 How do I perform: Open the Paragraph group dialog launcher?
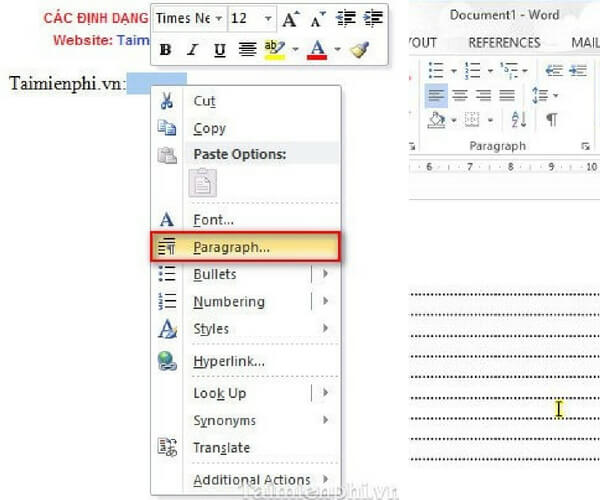pos(584,146)
